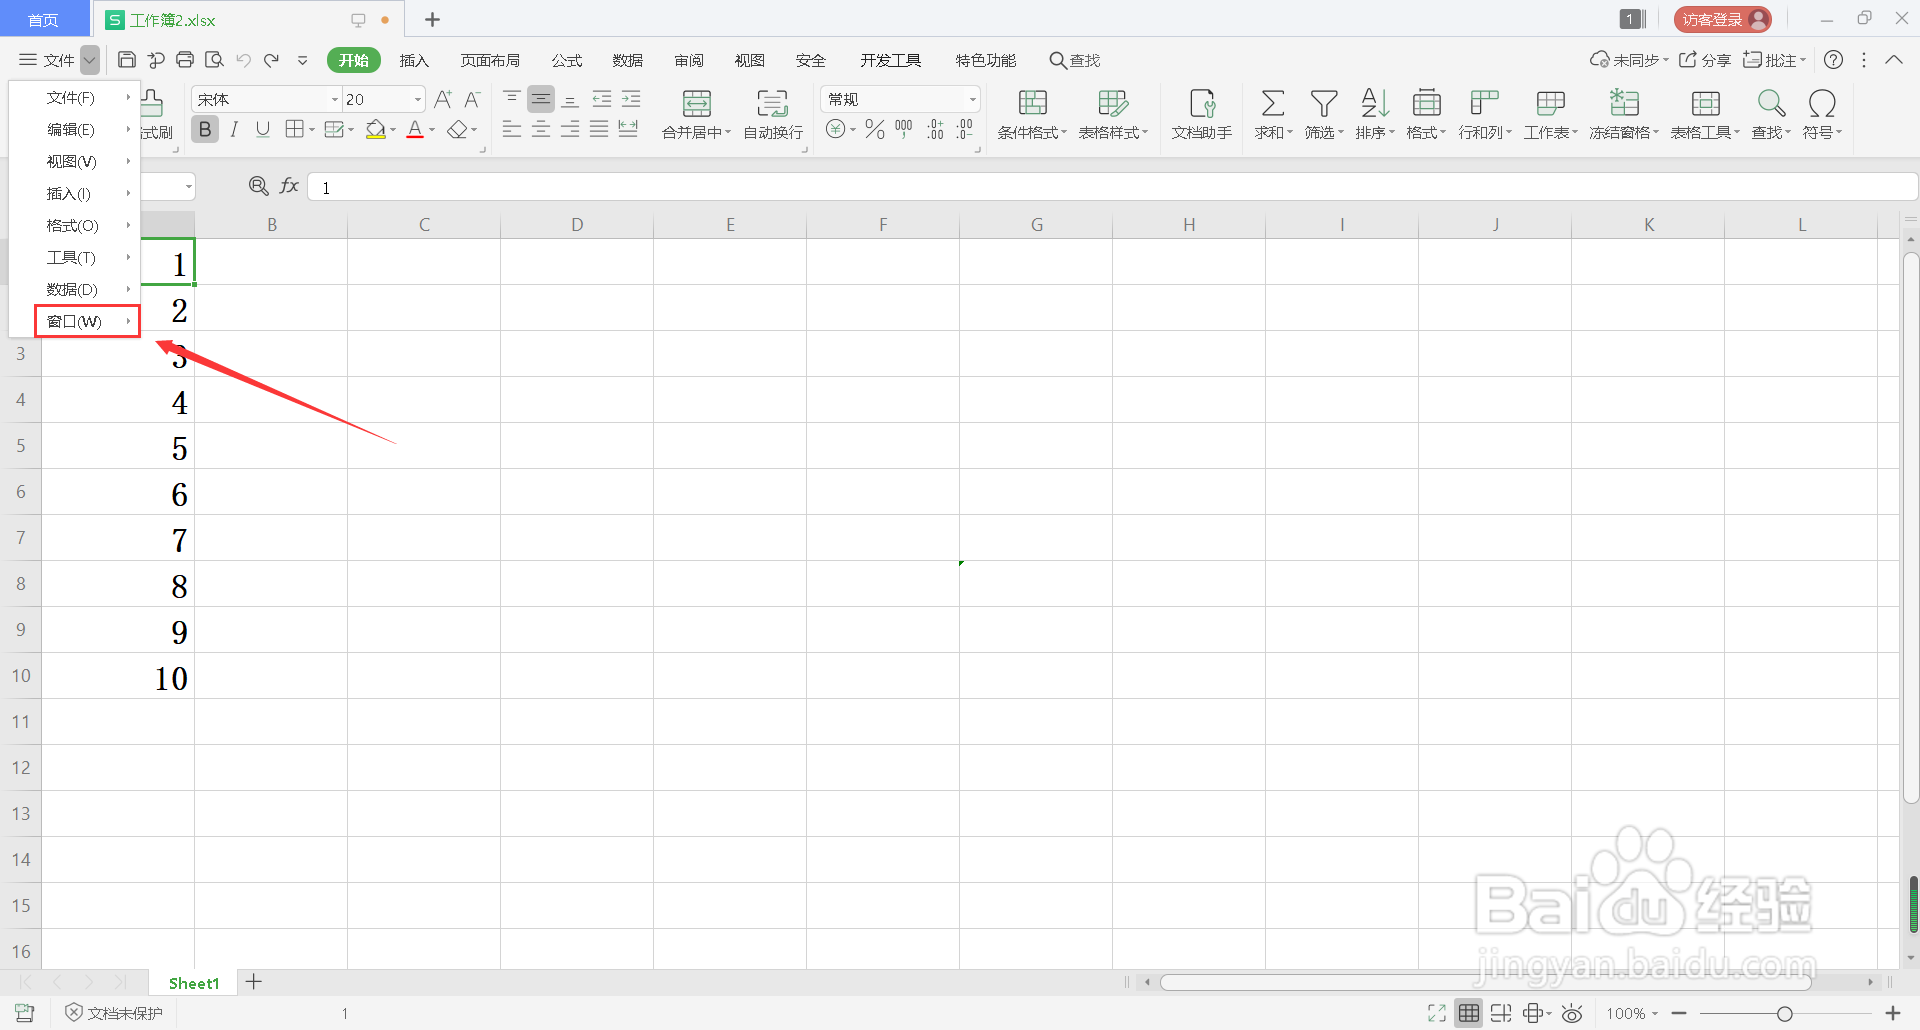
Task: Click the sort A-Z icon
Action: click(1375, 103)
